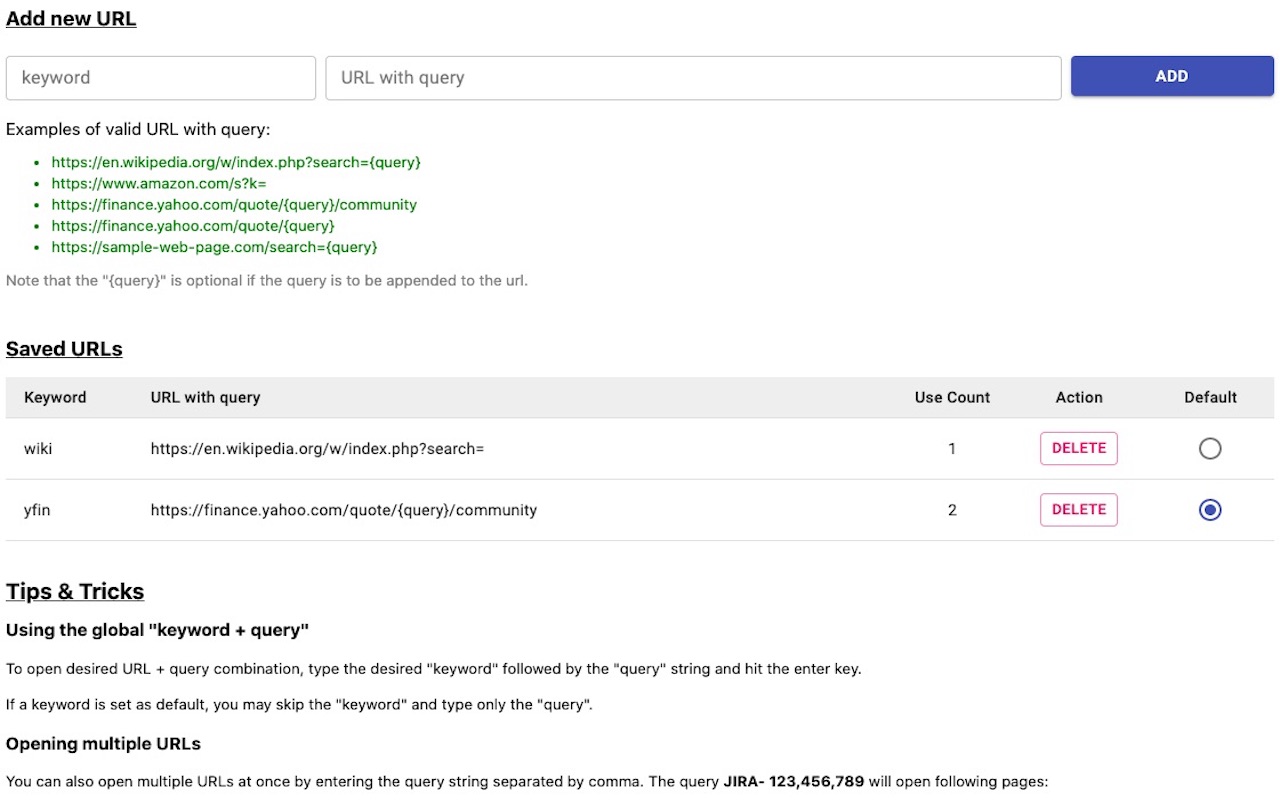Delete the wiki keyword entry

[1078, 448]
